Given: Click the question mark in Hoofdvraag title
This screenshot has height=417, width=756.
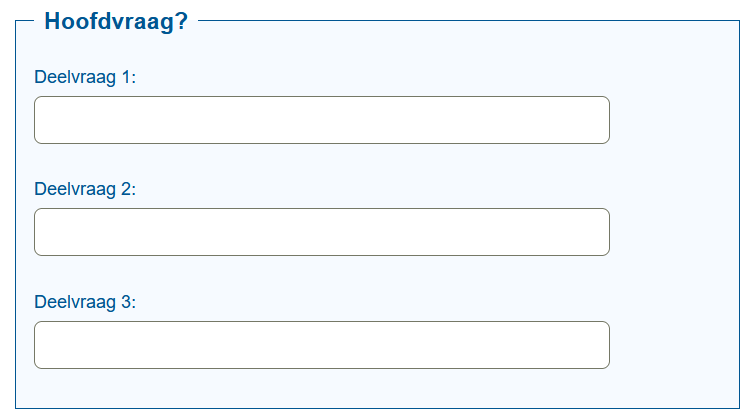Looking at the screenshot, I should click(x=181, y=21).
